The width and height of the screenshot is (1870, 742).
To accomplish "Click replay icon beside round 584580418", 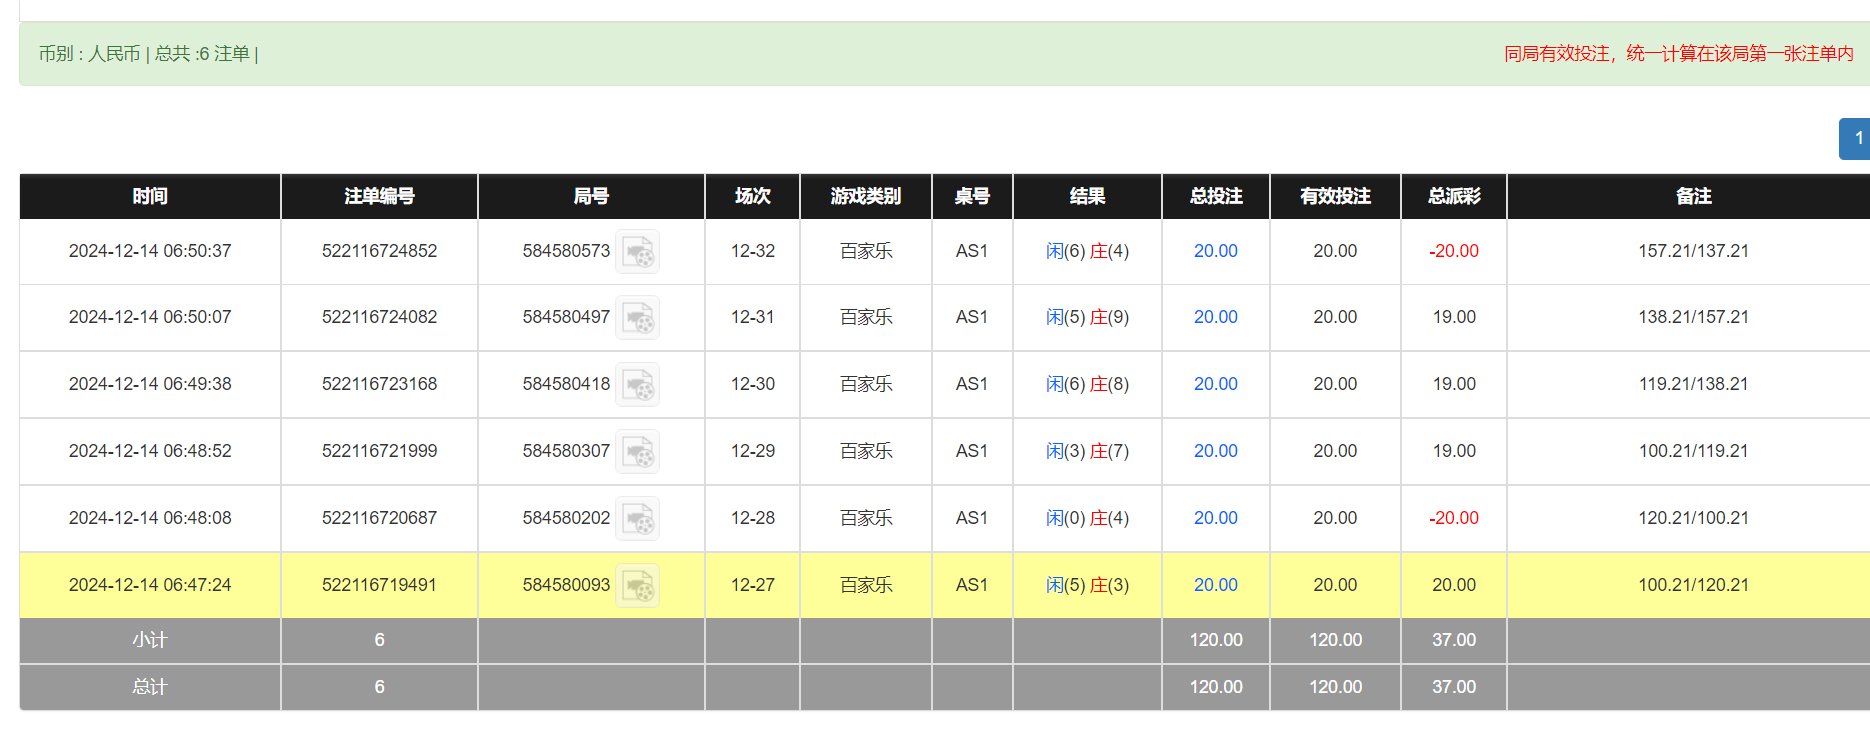I will pos(637,385).
